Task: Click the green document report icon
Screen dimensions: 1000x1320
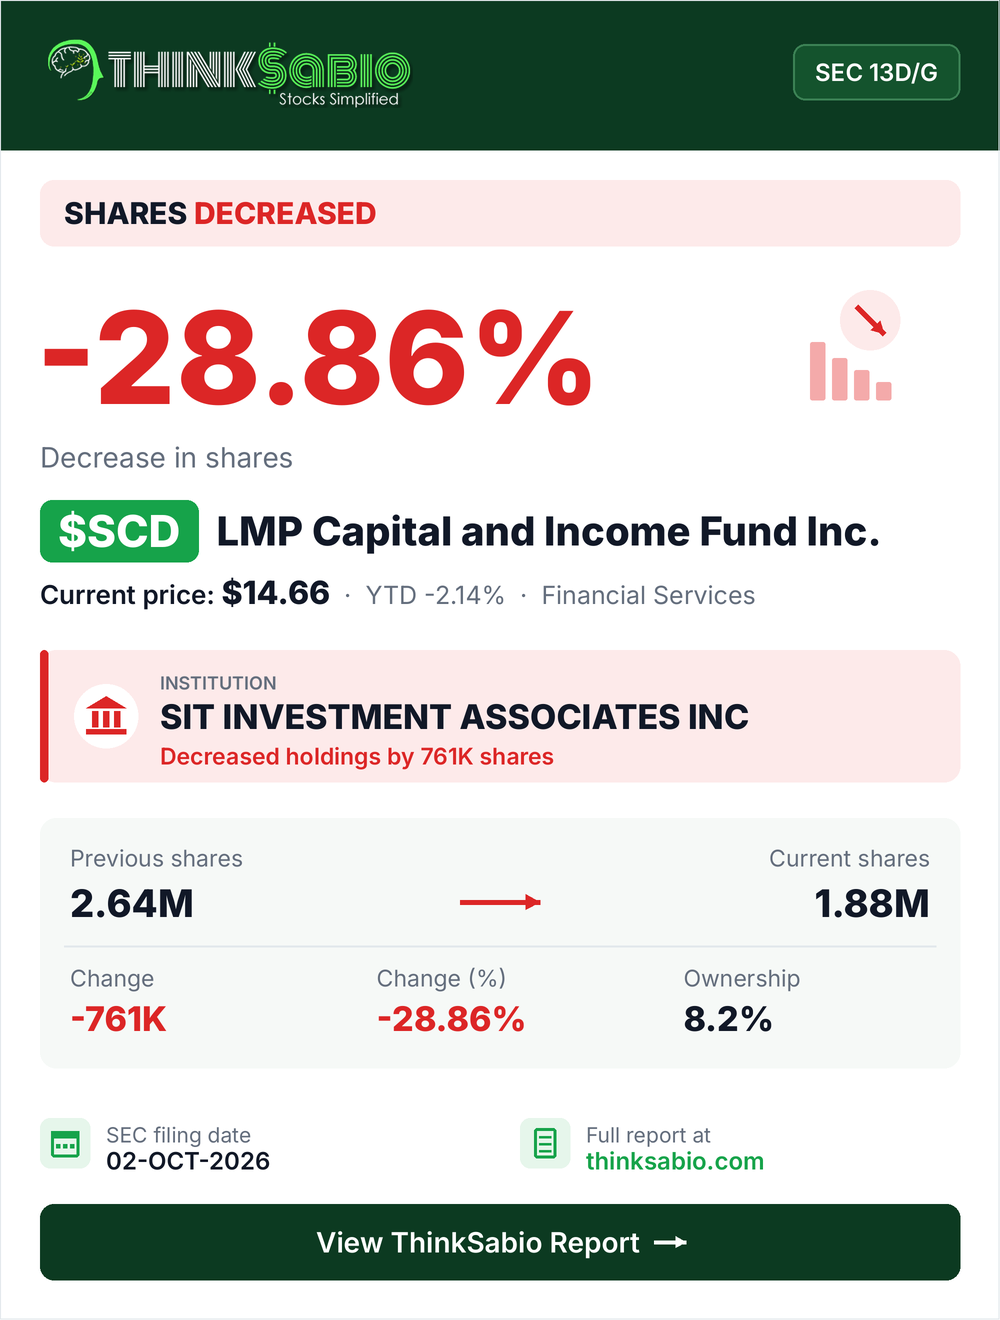Action: (x=545, y=1143)
